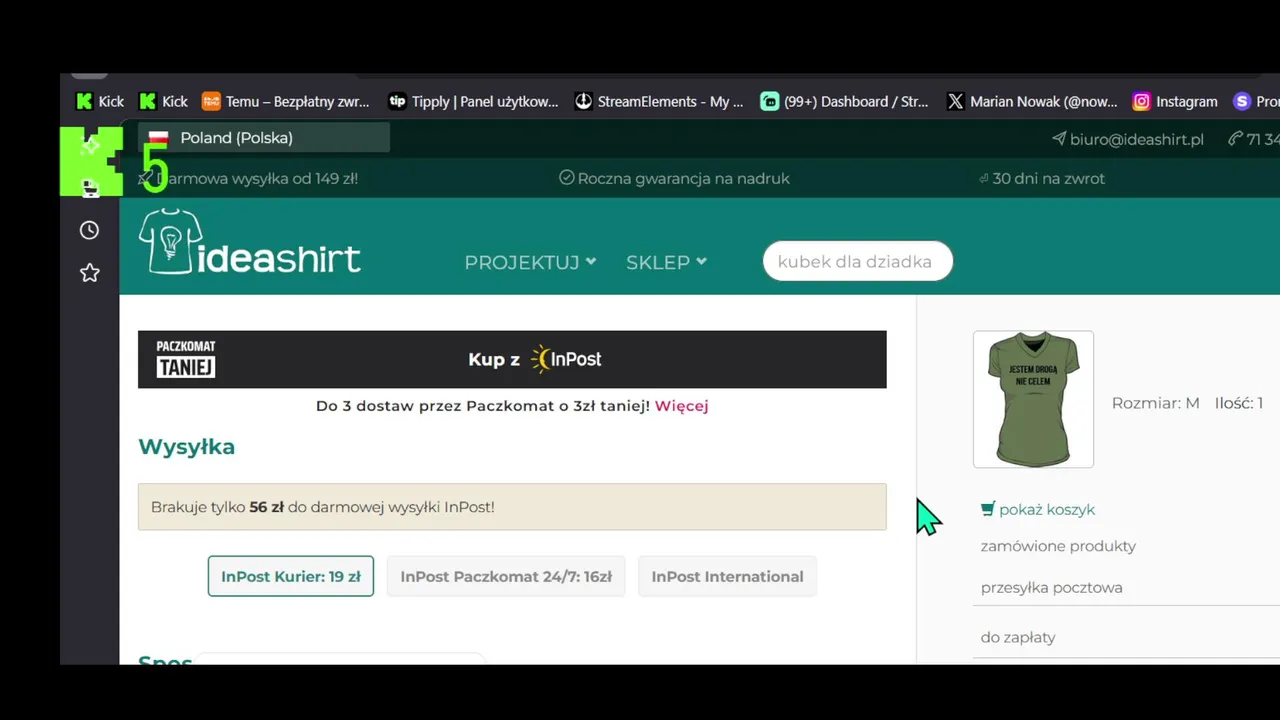This screenshot has width=1280, height=720.
Task: Click the Poland flag icon
Action: click(x=158, y=138)
